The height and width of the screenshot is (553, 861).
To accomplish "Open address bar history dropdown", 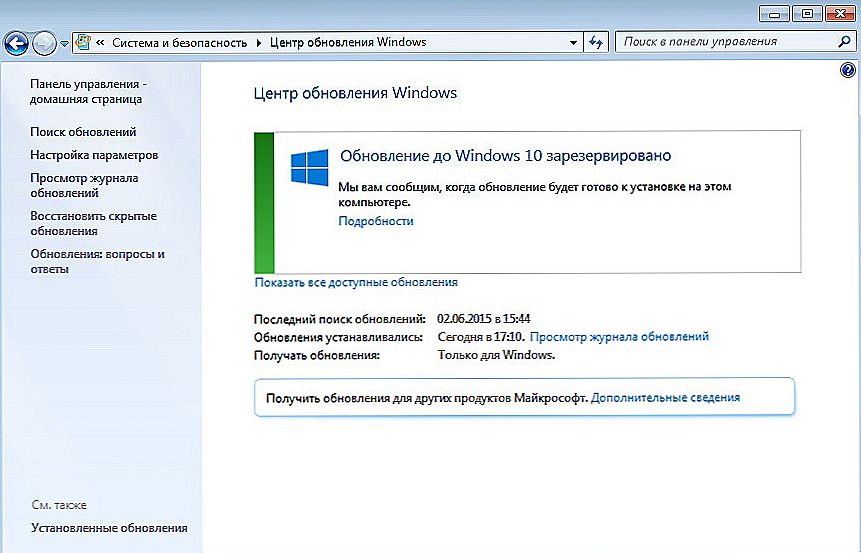I will point(573,43).
